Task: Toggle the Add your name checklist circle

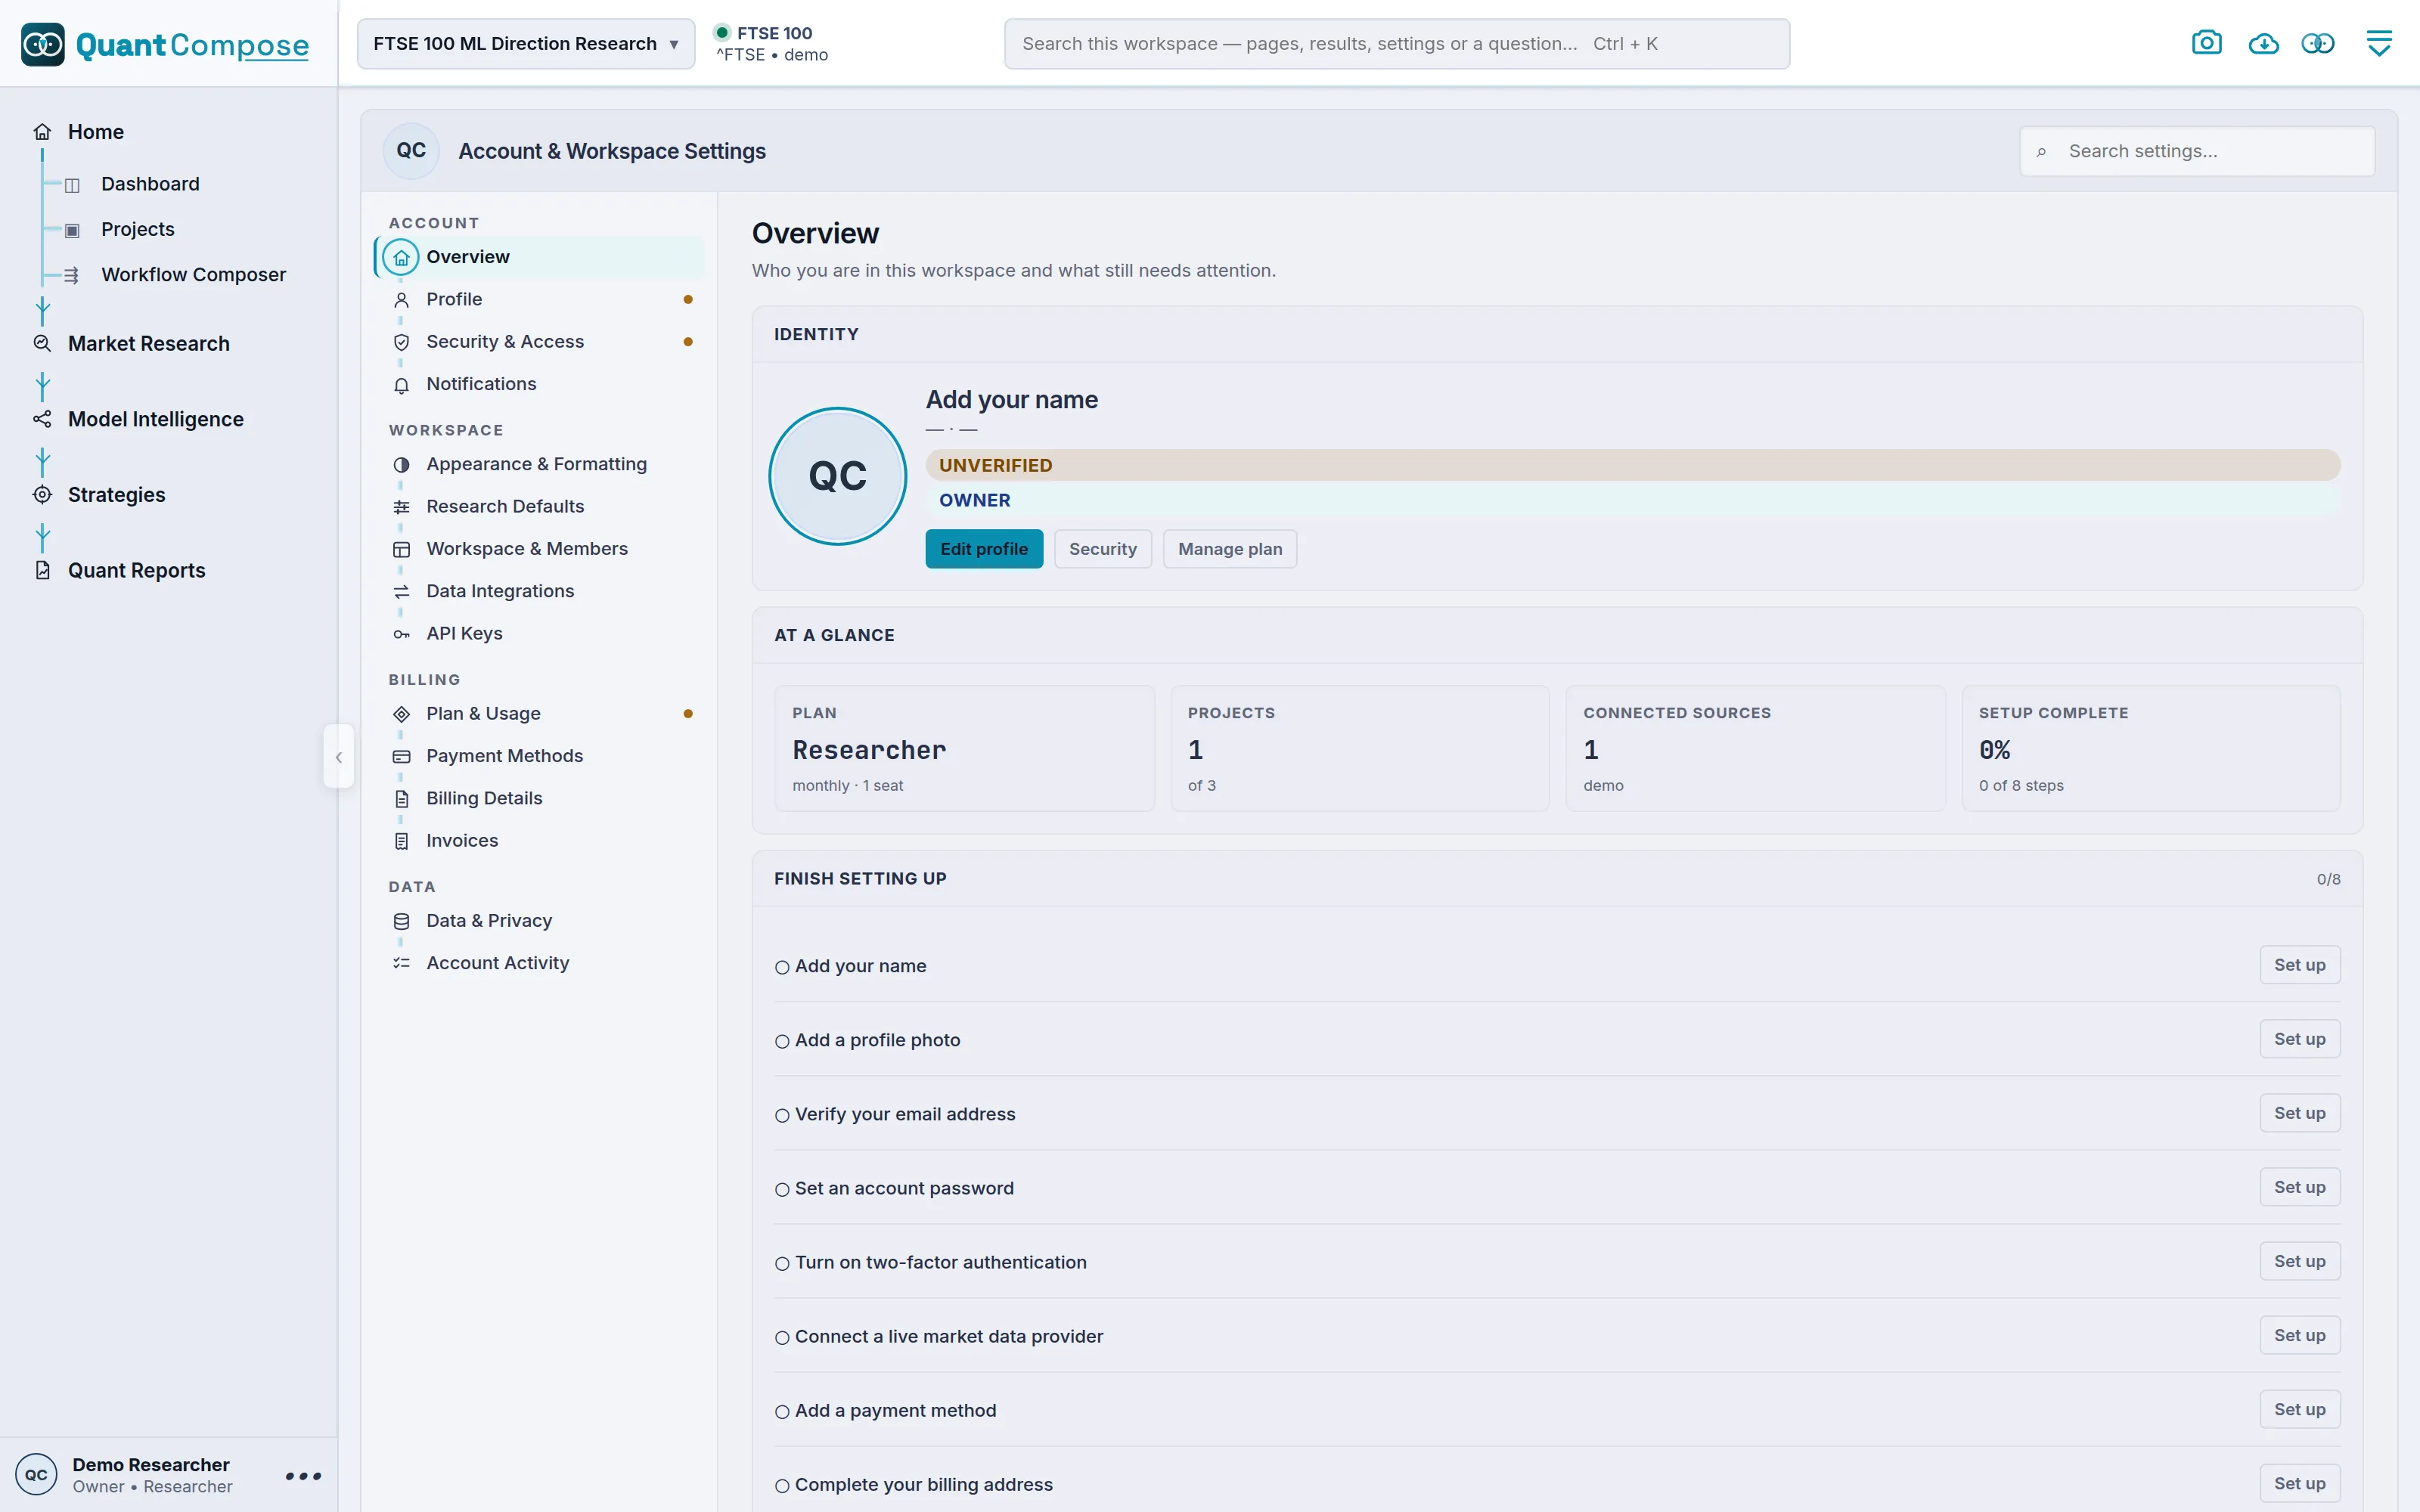Action: pos(782,967)
